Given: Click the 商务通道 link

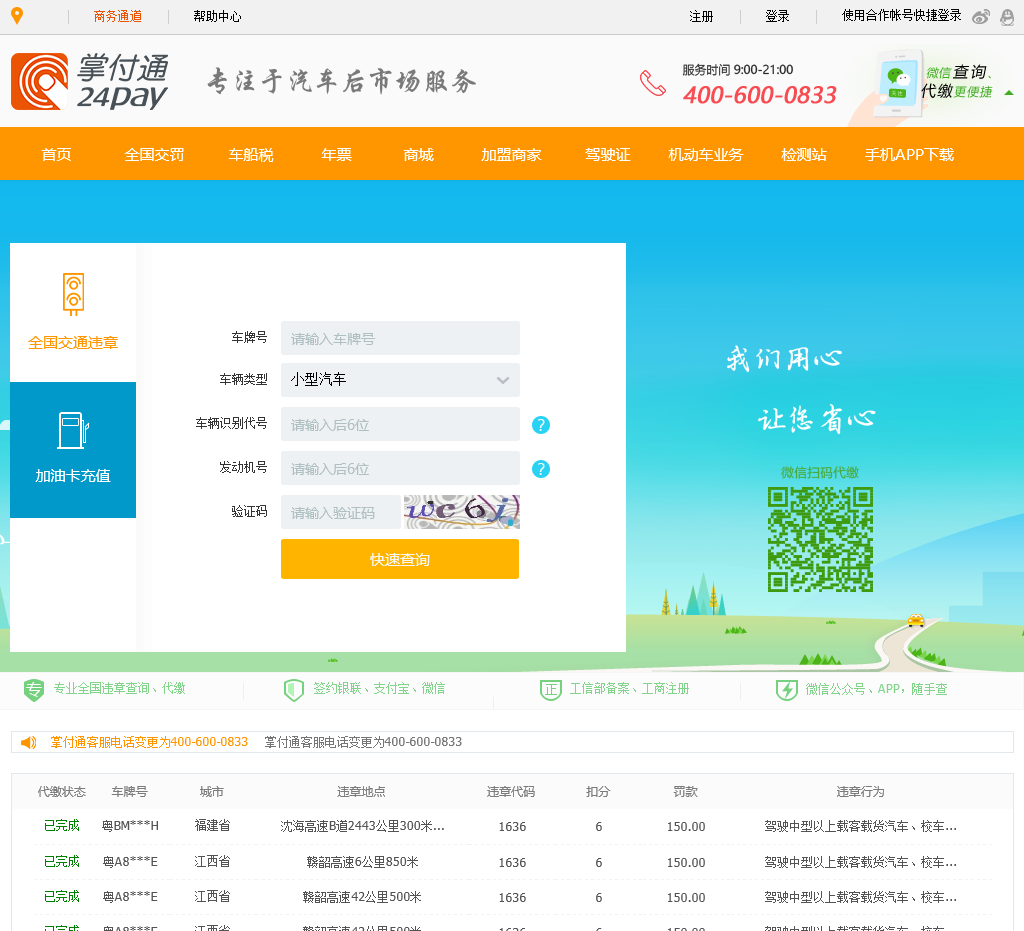Looking at the screenshot, I should coord(118,16).
